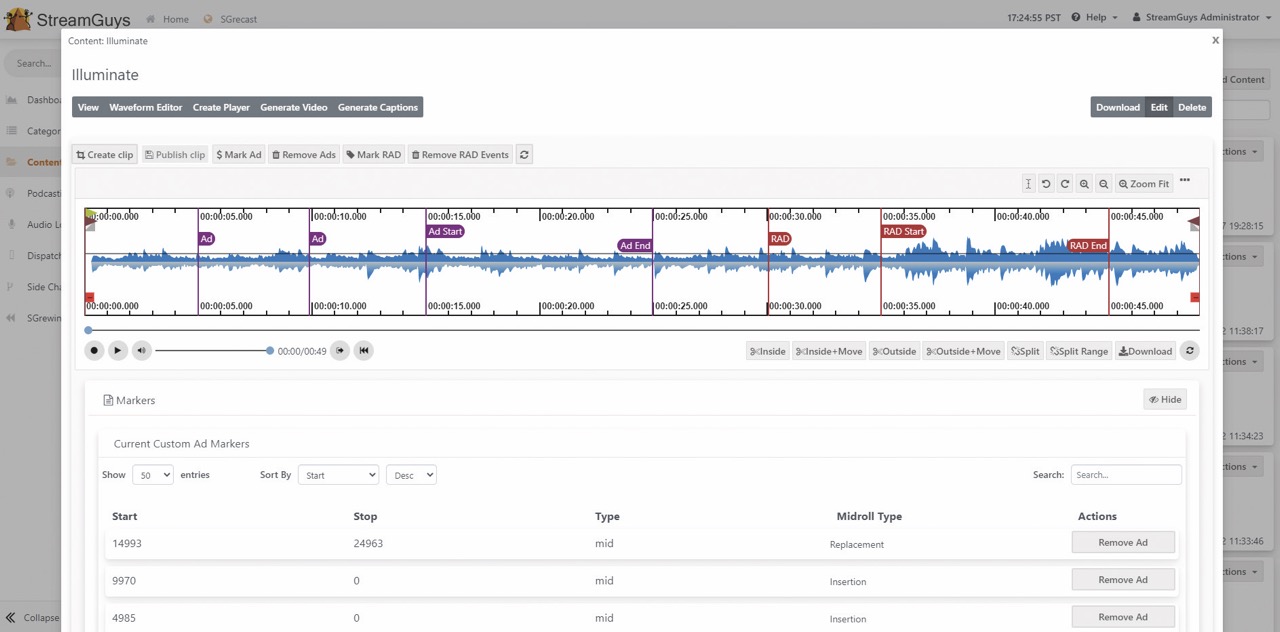Hide the Markers panel
This screenshot has width=1280, height=632.
point(1165,400)
